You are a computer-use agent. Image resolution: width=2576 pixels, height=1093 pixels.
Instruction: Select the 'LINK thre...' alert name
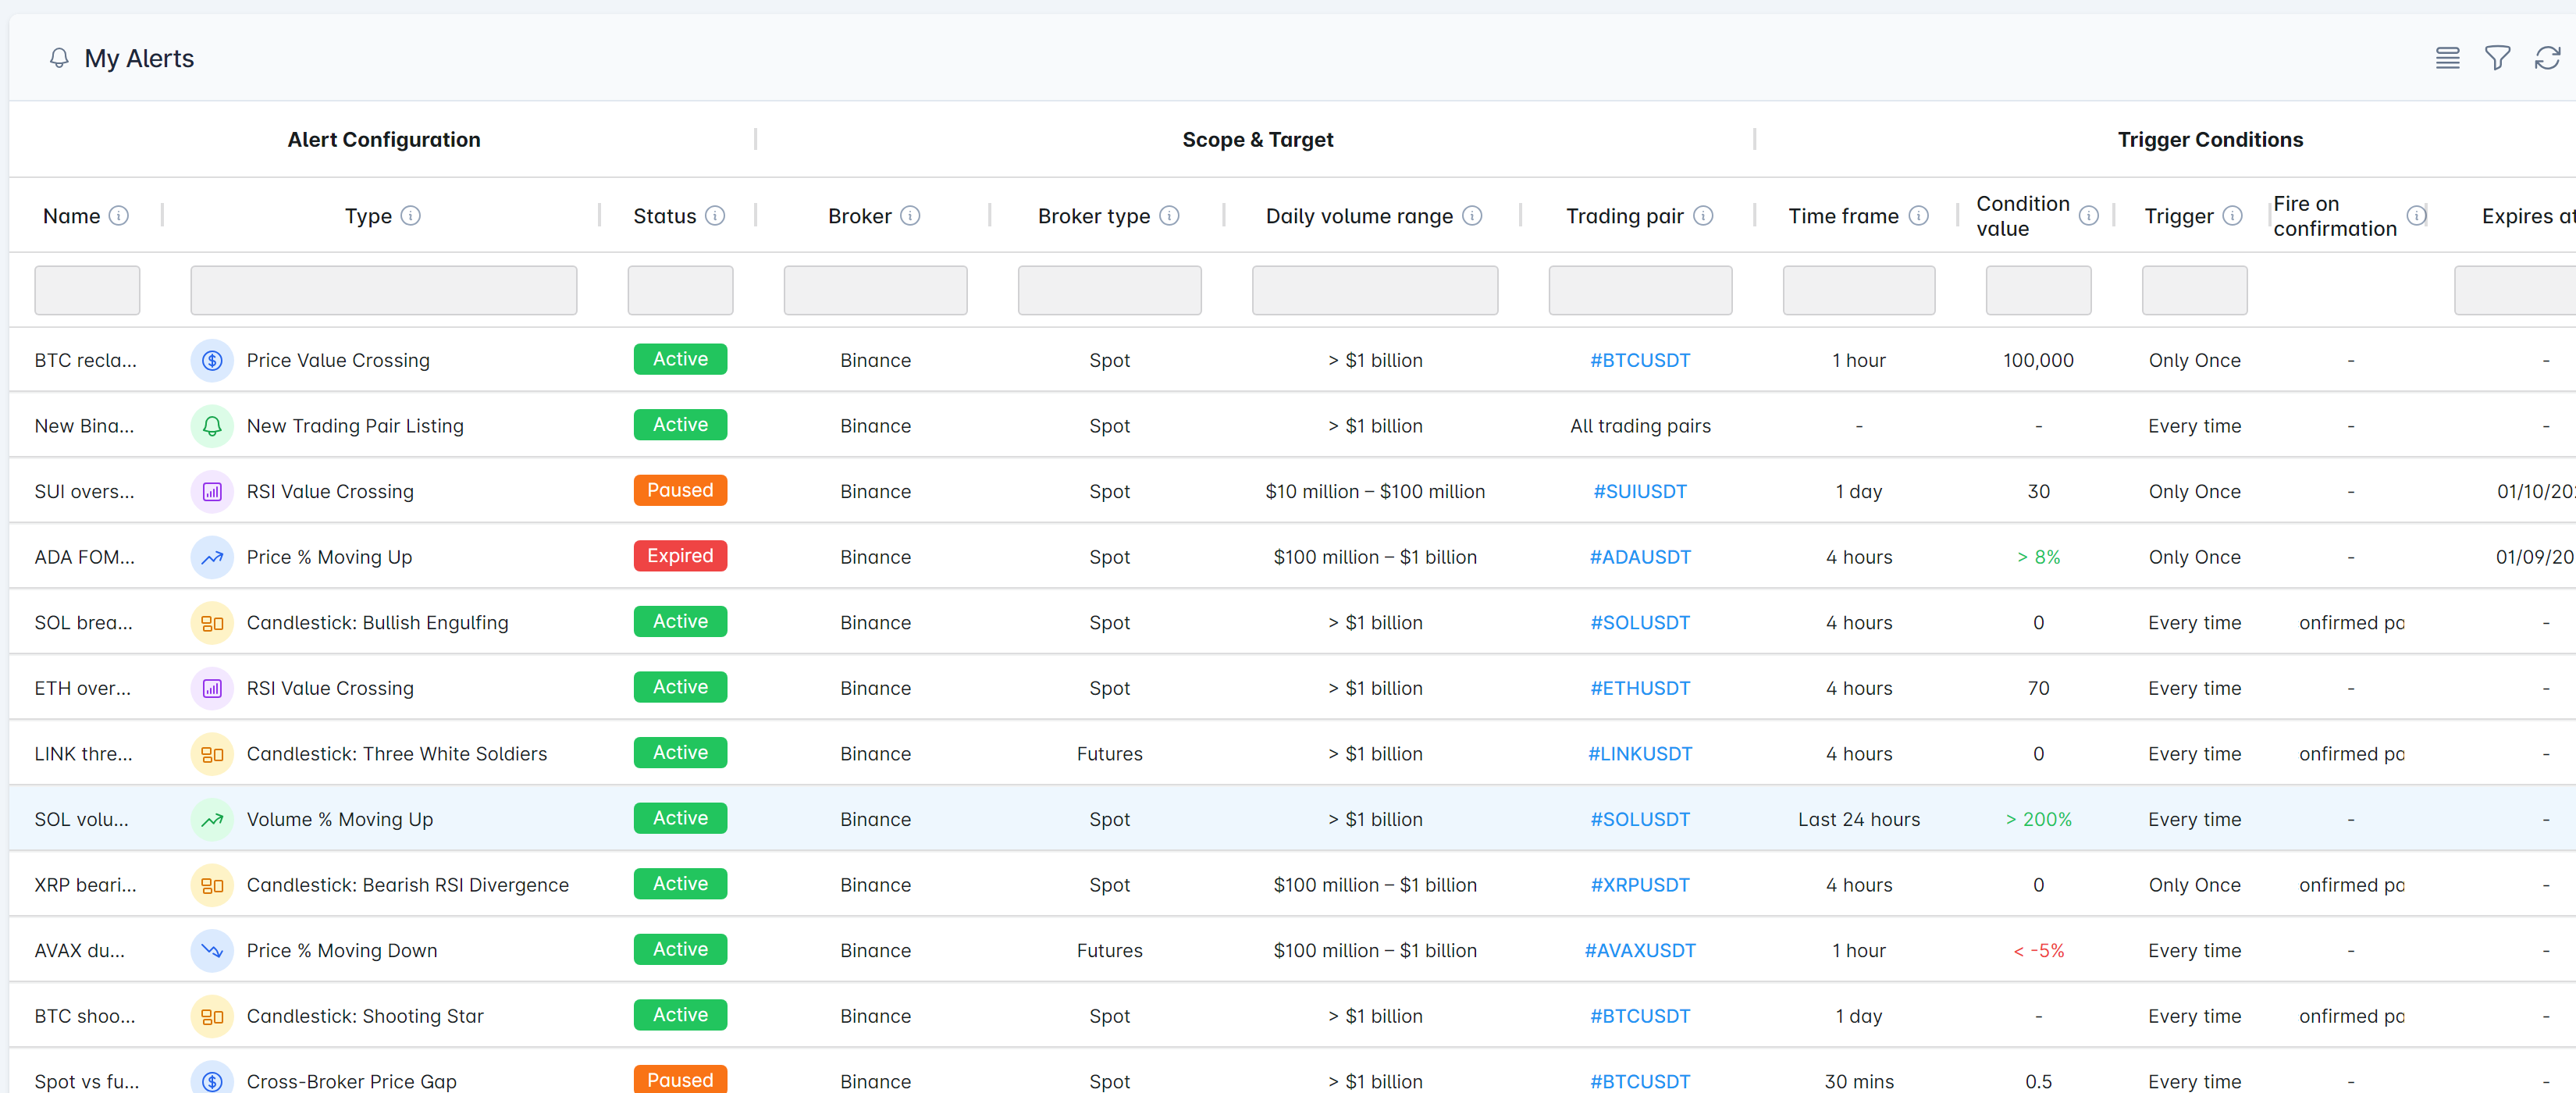click(83, 754)
